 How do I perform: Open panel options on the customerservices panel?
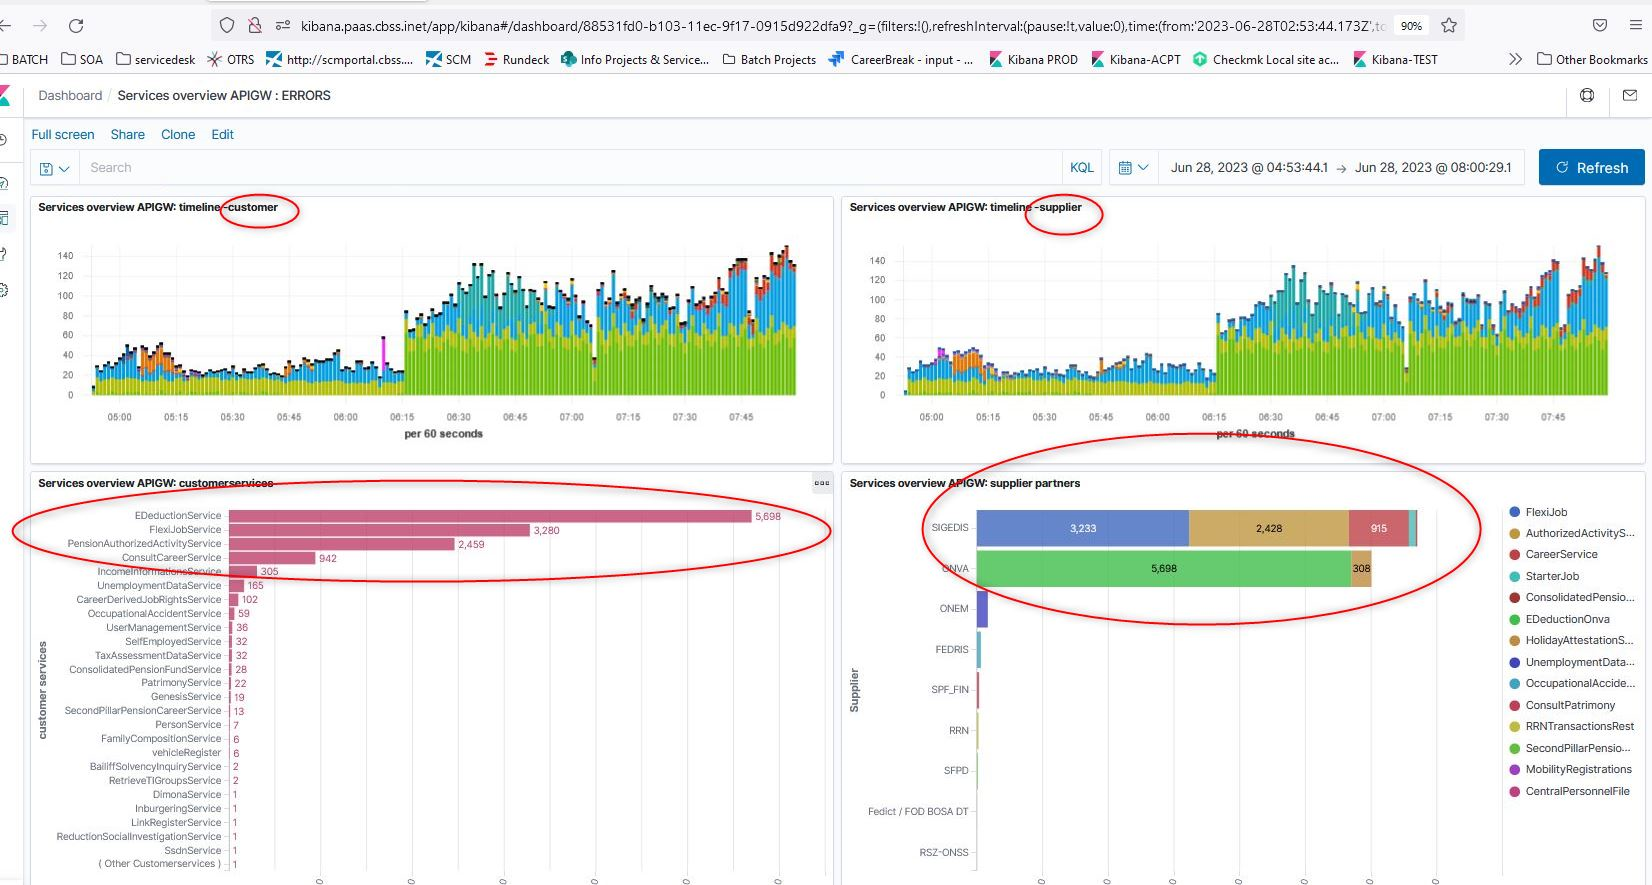tap(822, 483)
